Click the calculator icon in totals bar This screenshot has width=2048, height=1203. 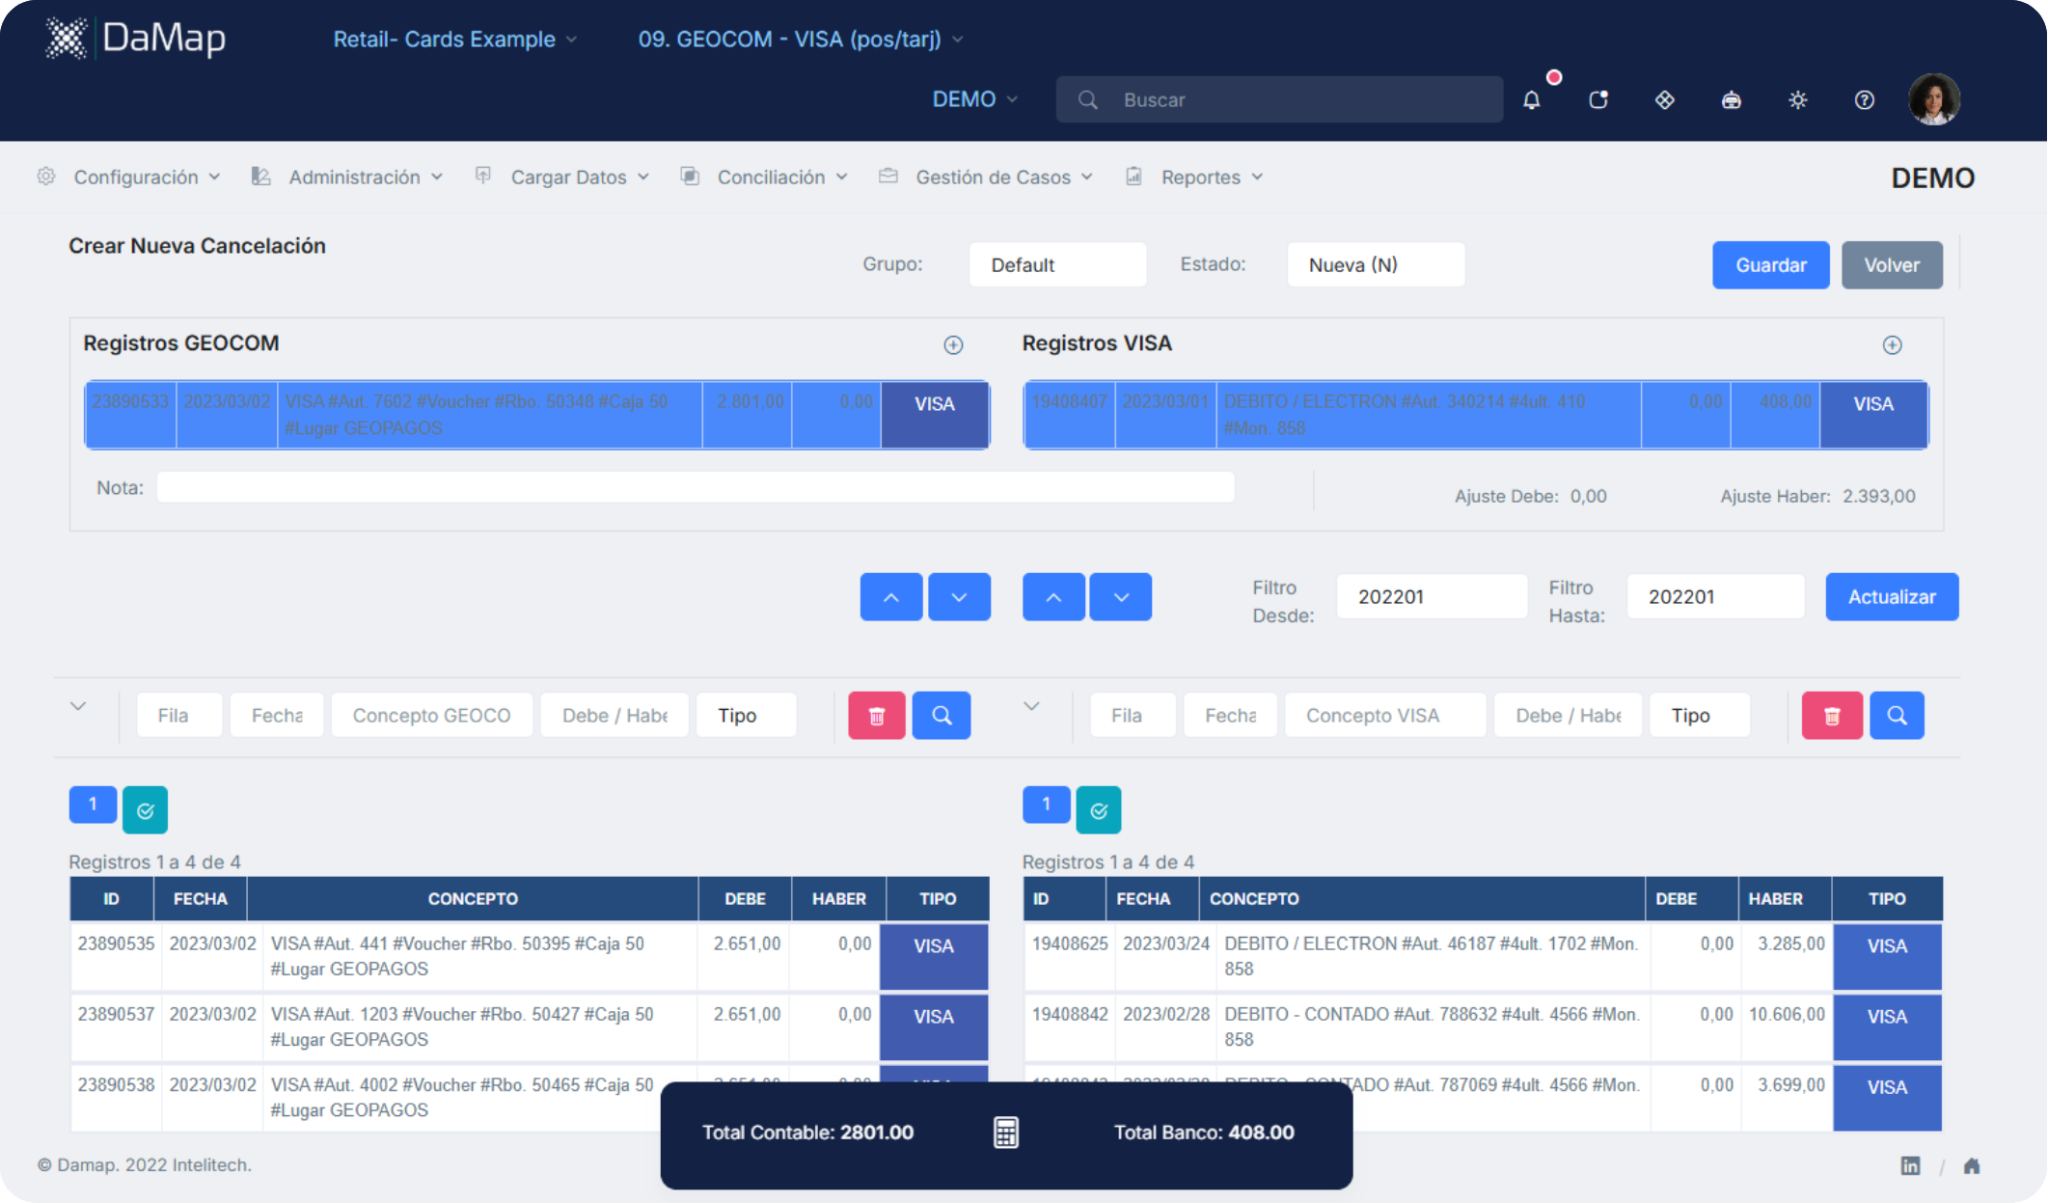1006,1132
